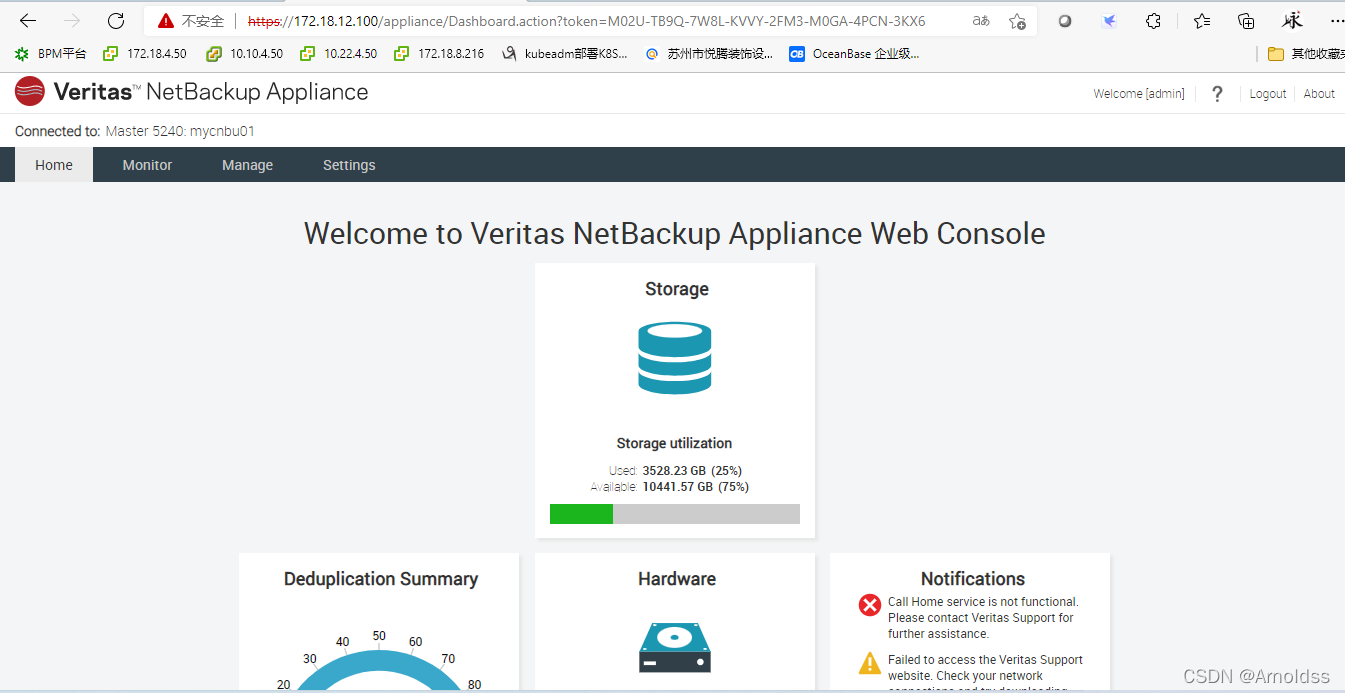Open the 172.18.8.216 bookmark

(x=439, y=54)
